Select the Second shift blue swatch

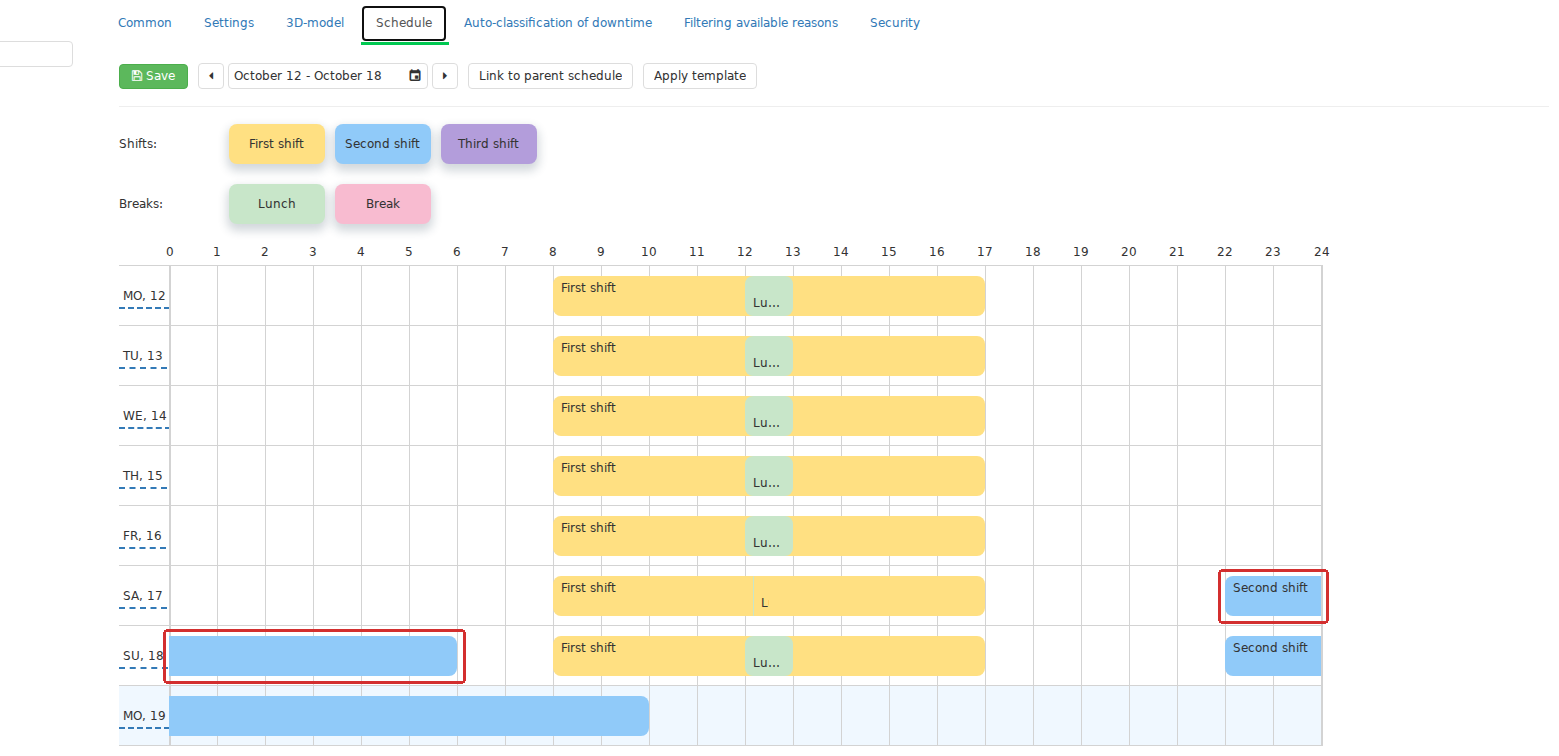pos(383,144)
